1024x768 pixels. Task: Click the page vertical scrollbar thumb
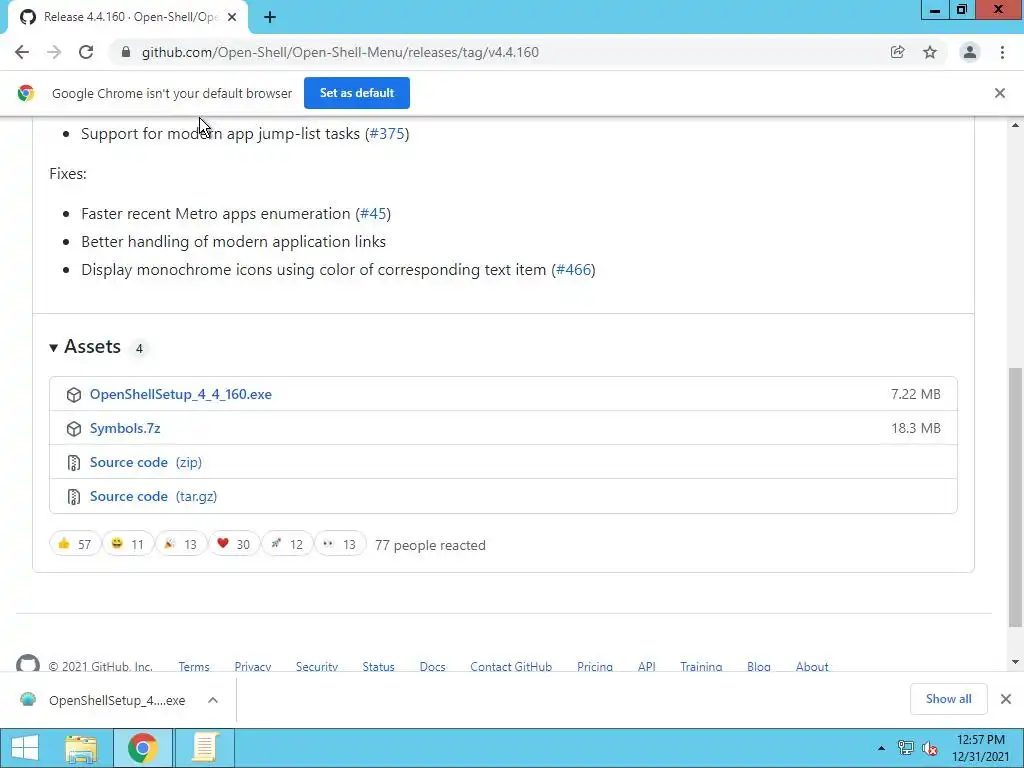pos(1016,497)
